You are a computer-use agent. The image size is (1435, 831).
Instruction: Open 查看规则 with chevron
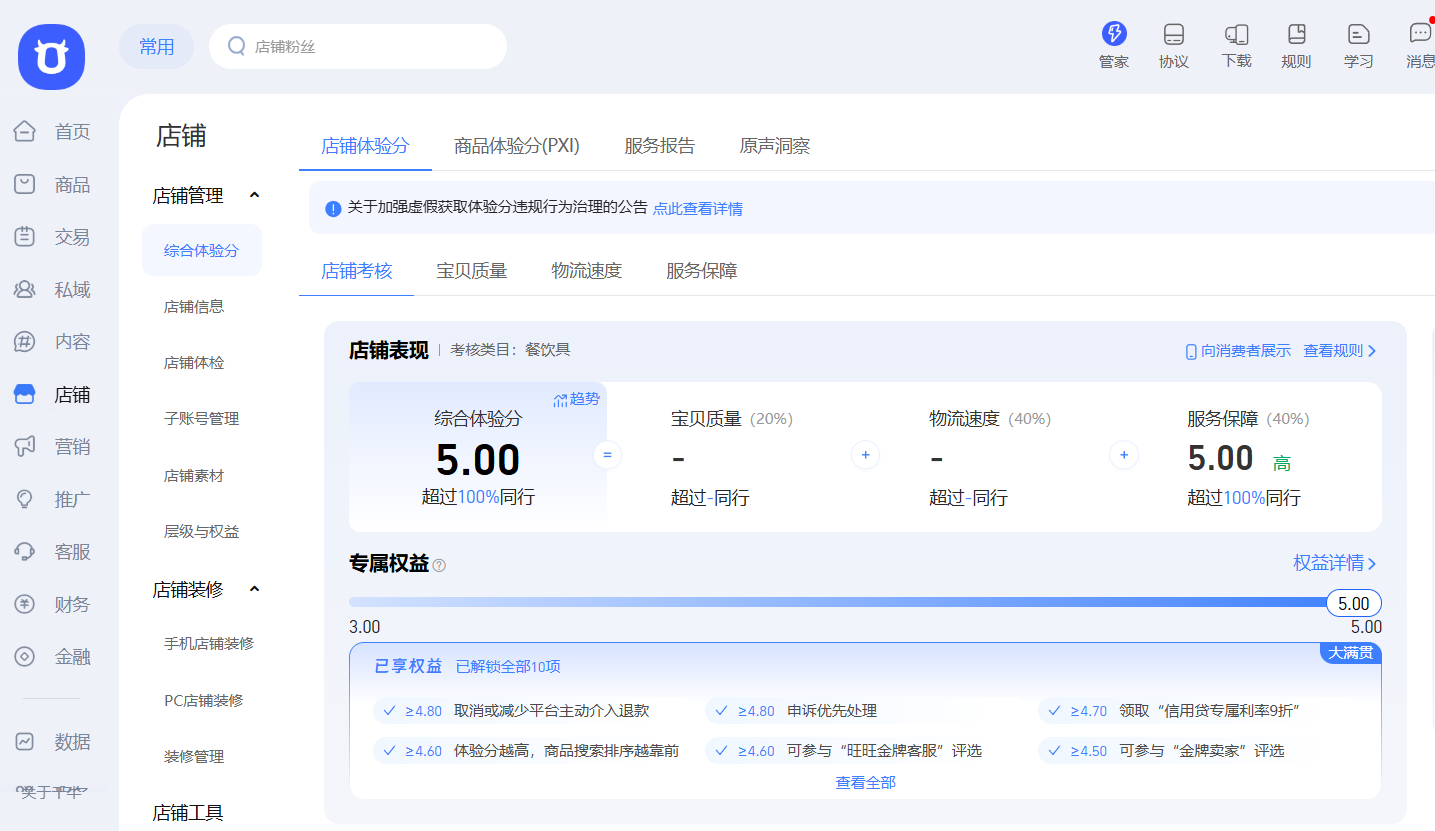point(1340,351)
